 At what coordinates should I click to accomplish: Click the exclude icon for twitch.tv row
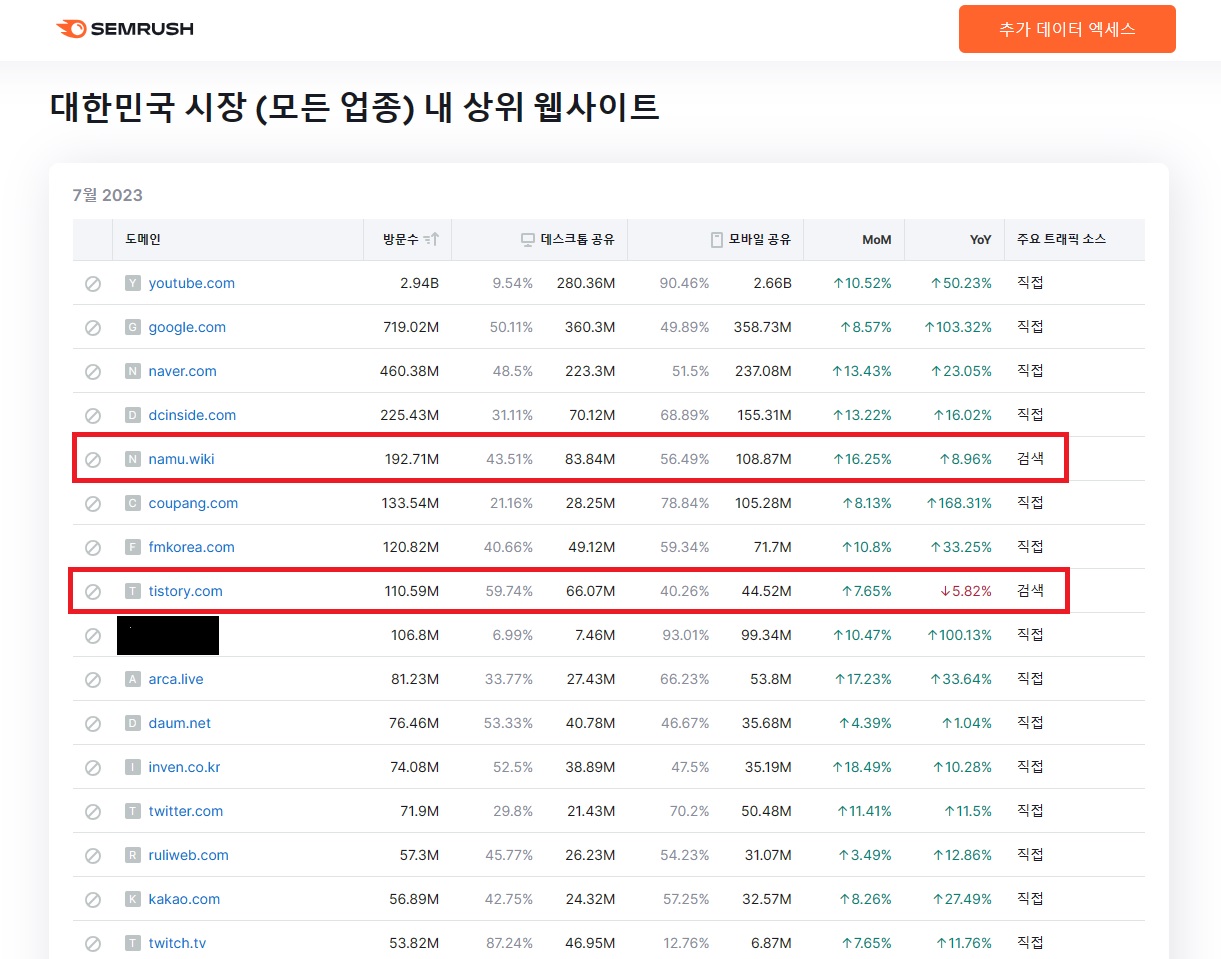93,944
